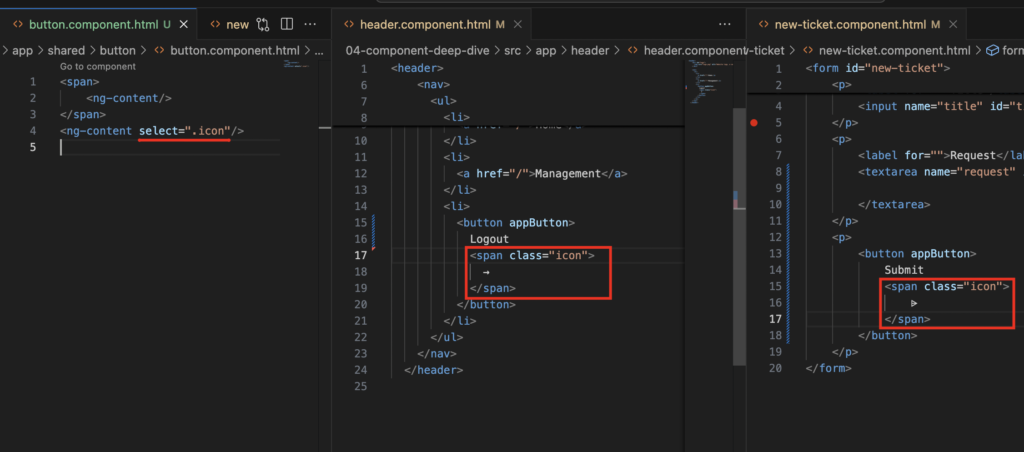Click the split editor icon

tap(287, 23)
